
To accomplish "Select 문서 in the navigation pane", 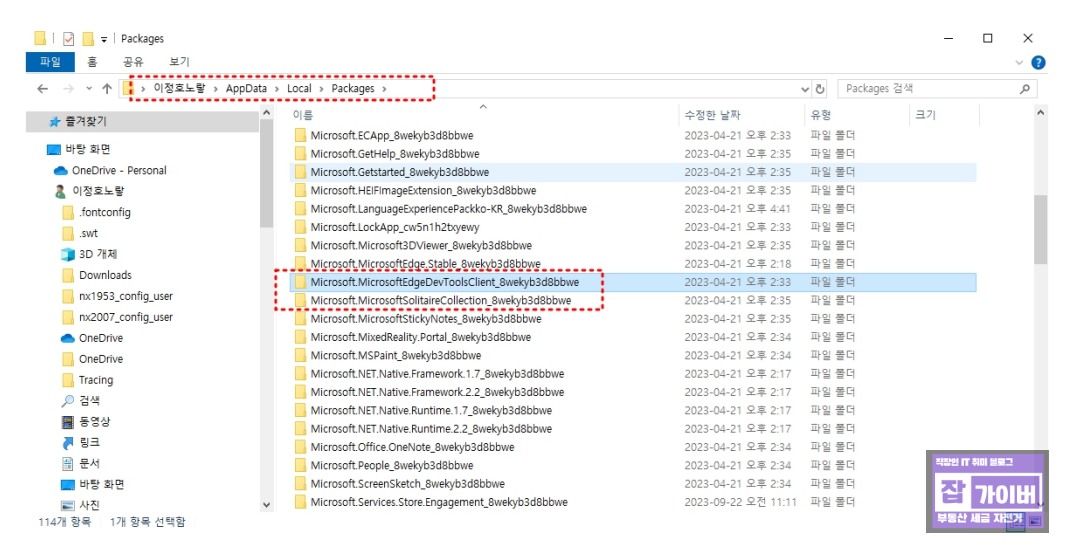I will (x=89, y=464).
